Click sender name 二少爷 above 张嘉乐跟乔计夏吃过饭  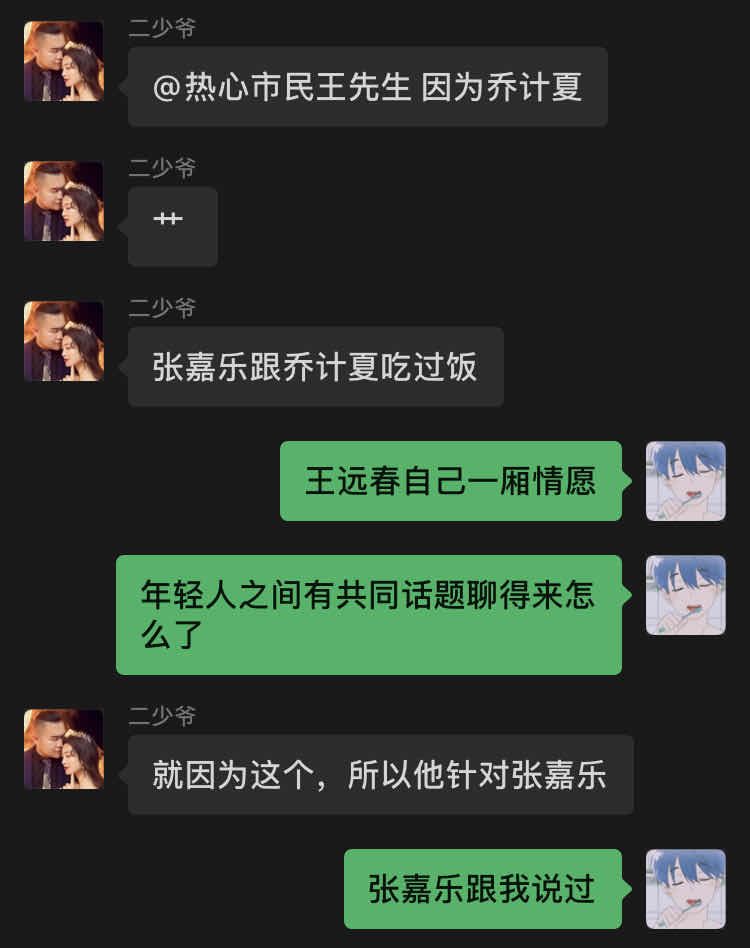pos(162,309)
